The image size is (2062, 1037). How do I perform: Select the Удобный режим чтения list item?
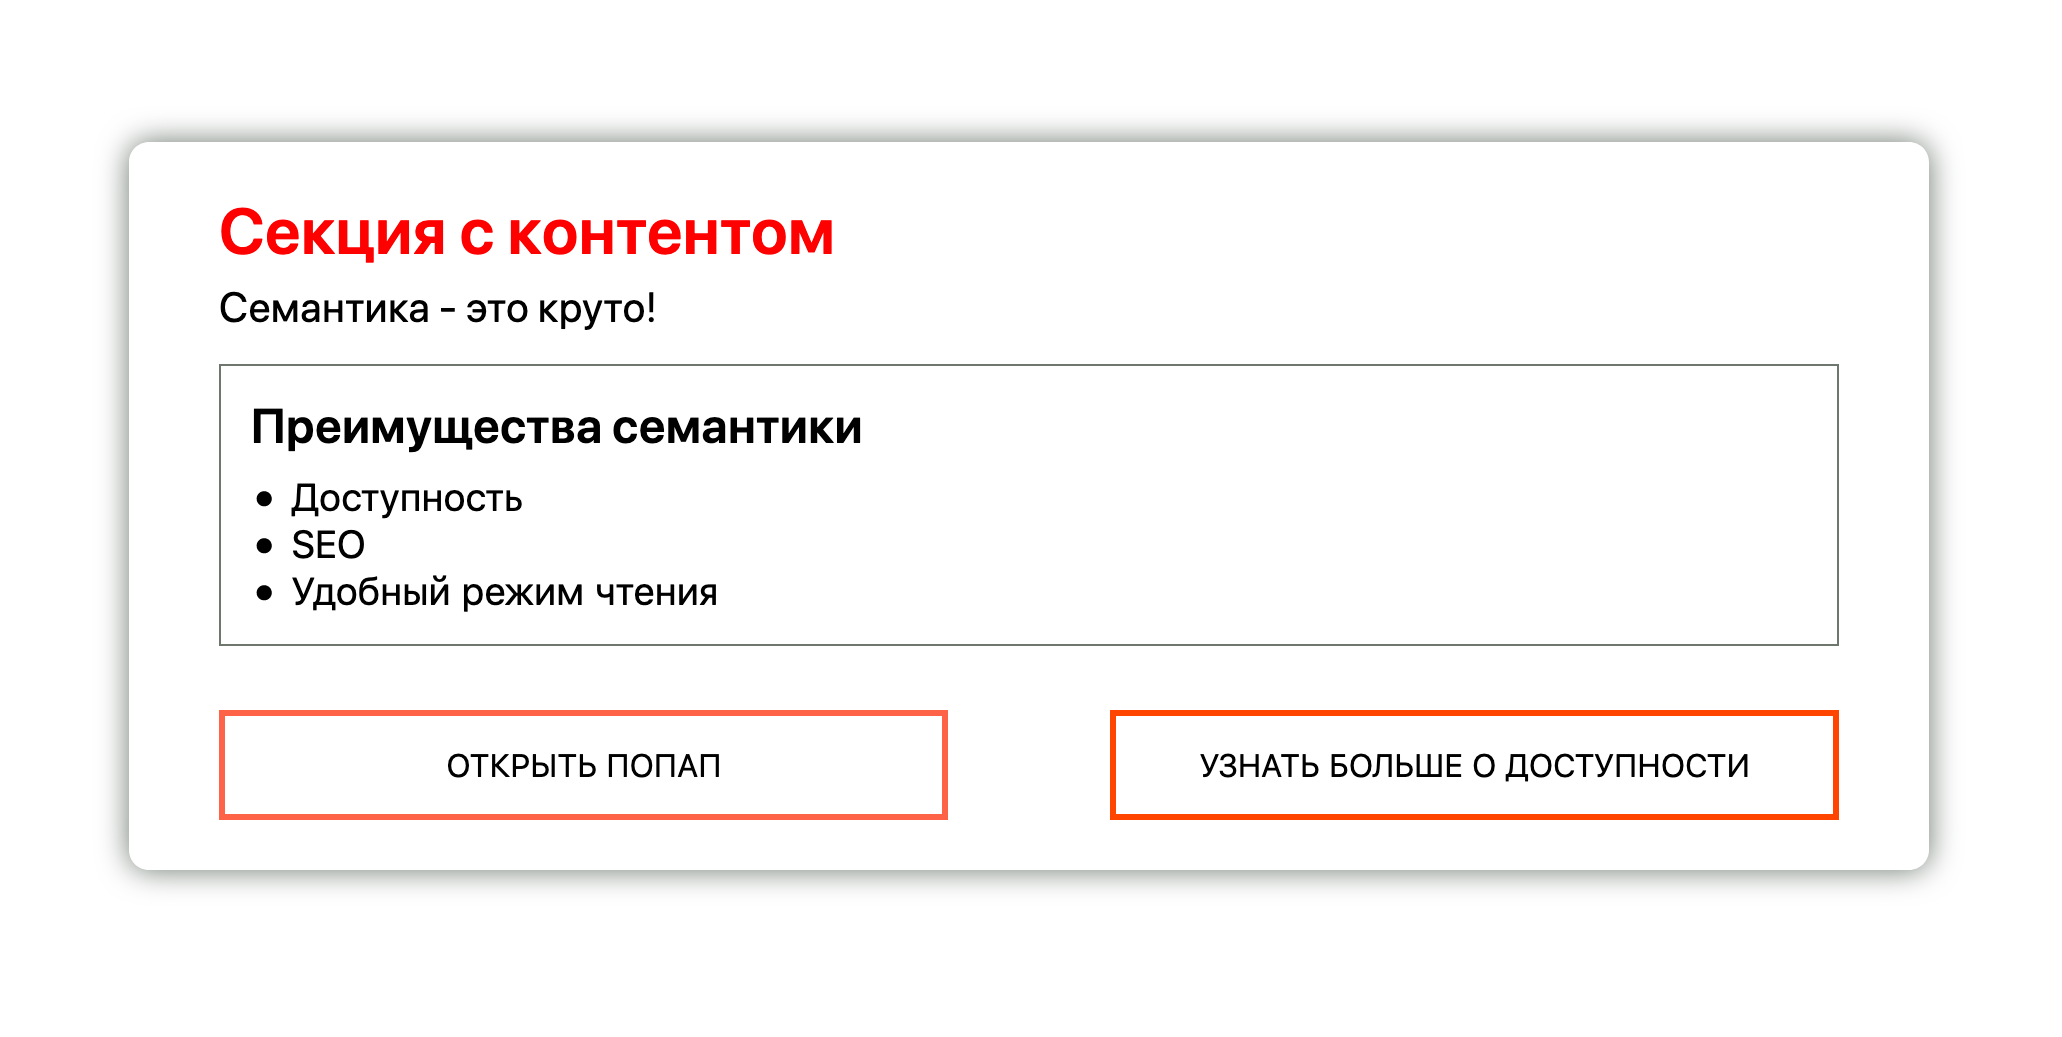click(x=505, y=592)
